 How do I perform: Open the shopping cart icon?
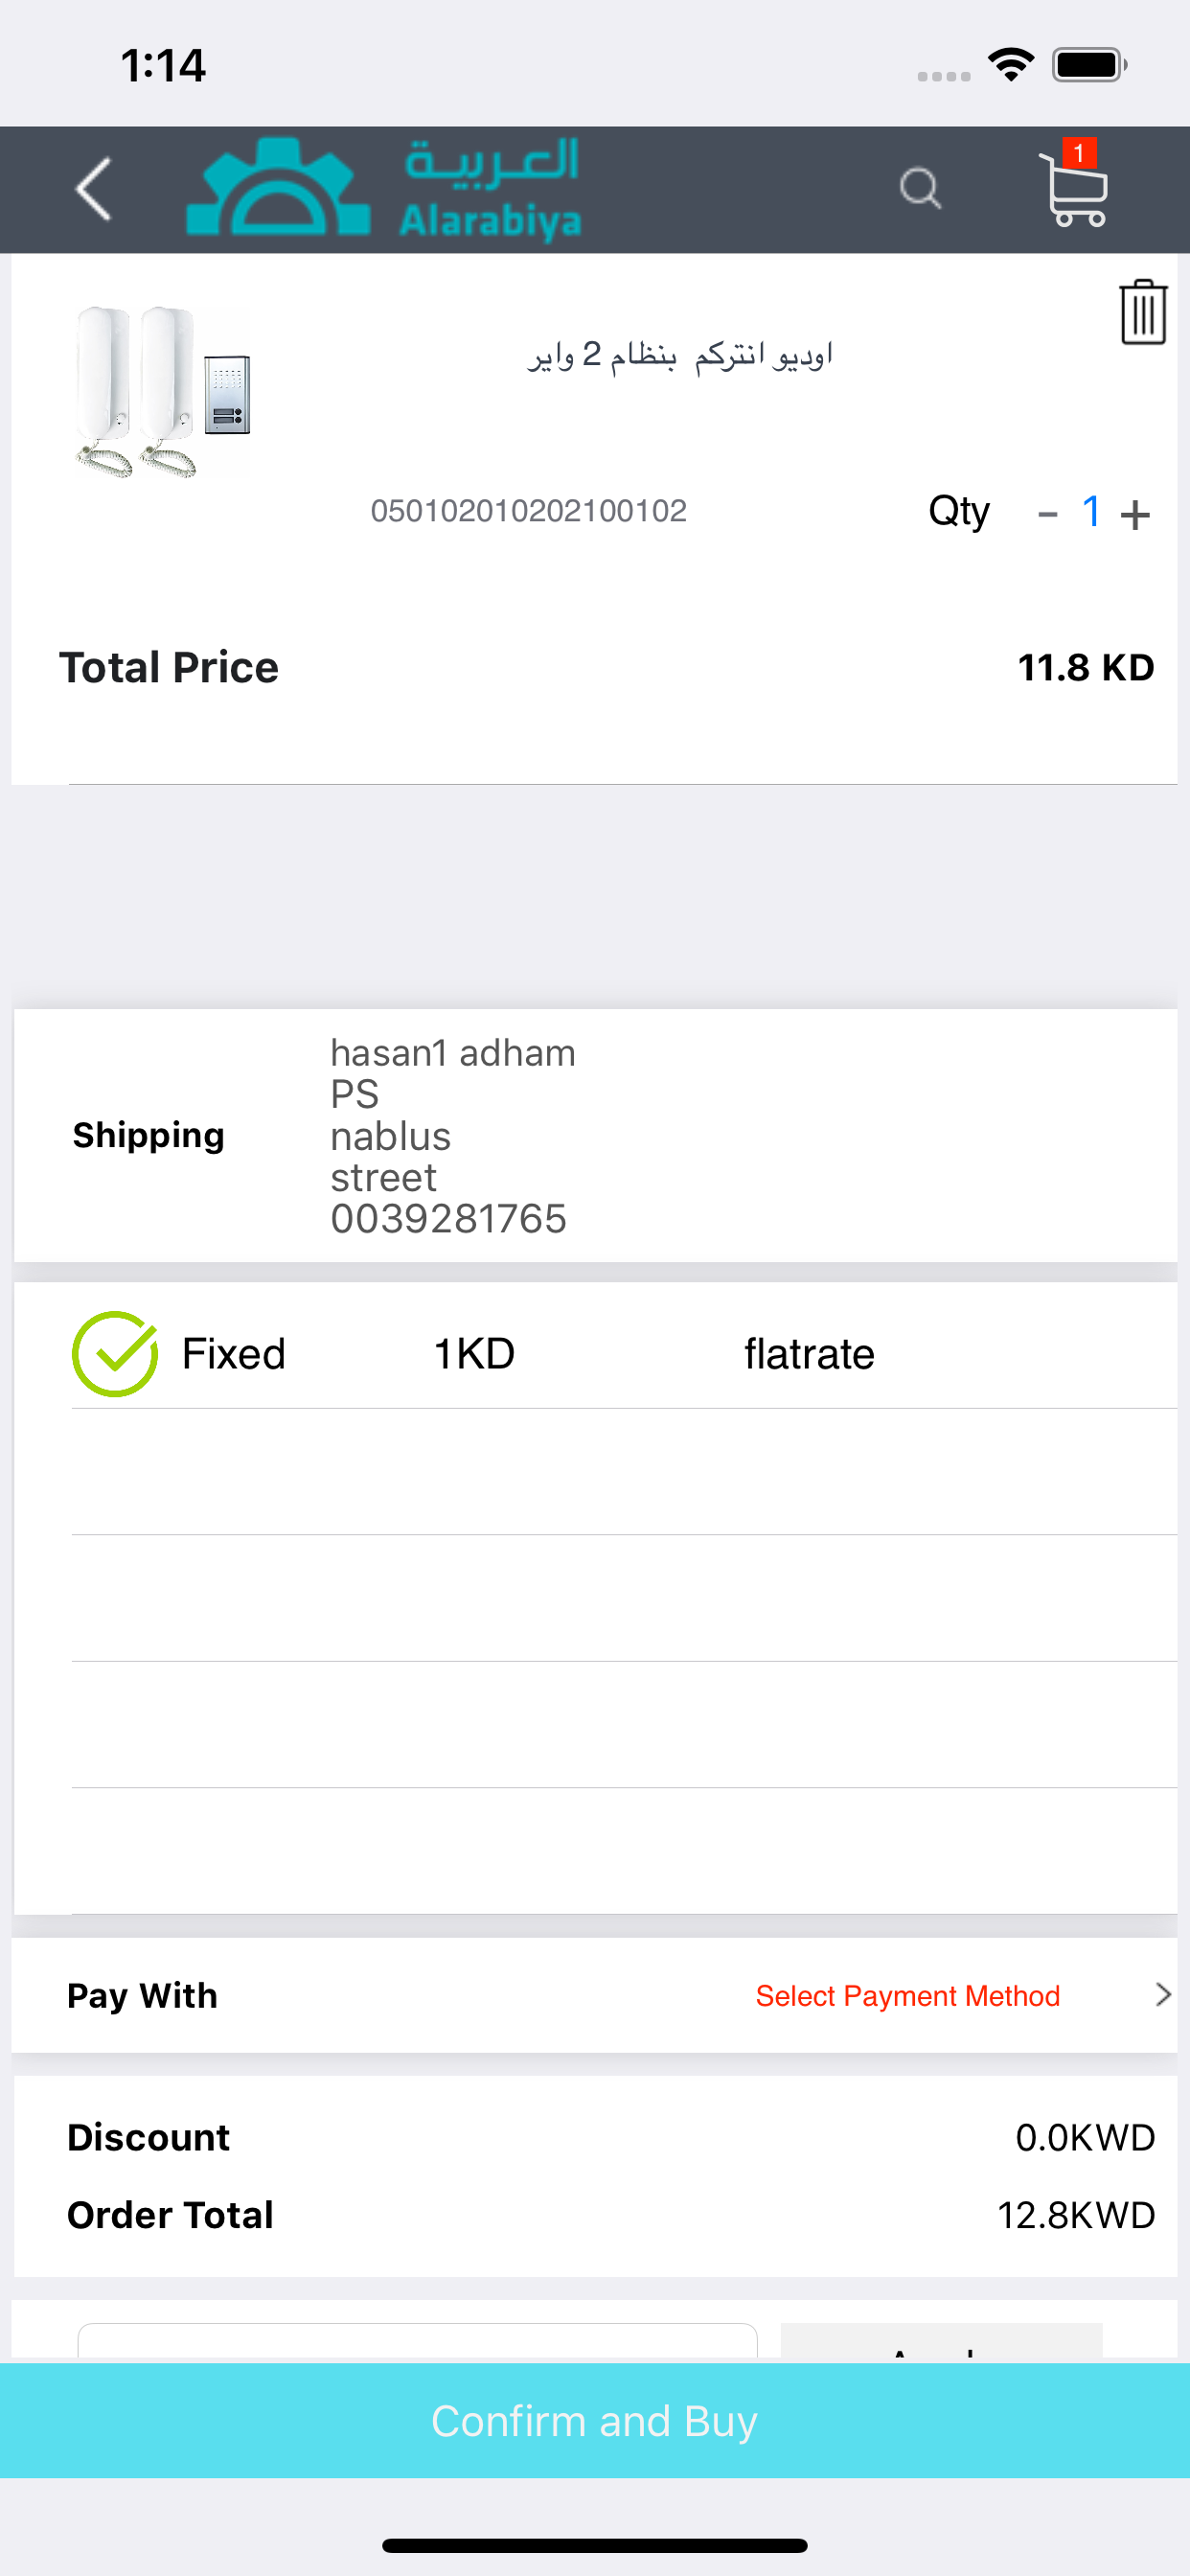pos(1073,187)
